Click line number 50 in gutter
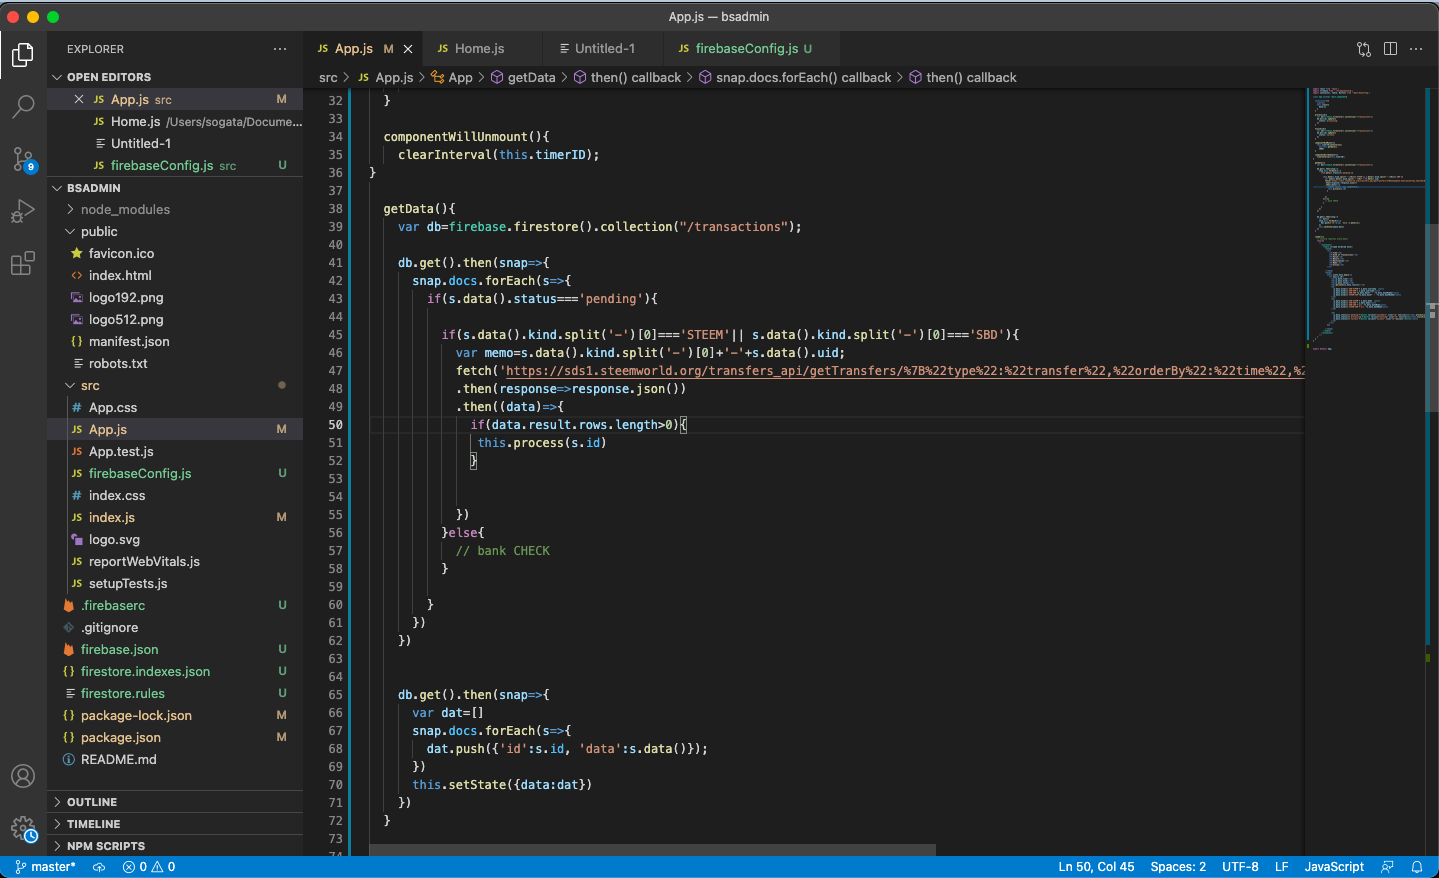Screen dimensions: 1439x878 (335, 425)
